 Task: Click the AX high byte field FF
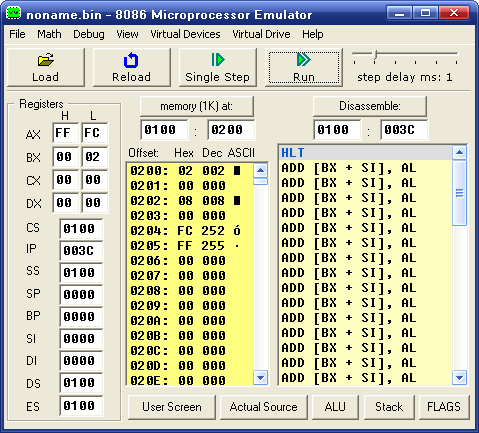pyautogui.click(x=66, y=133)
